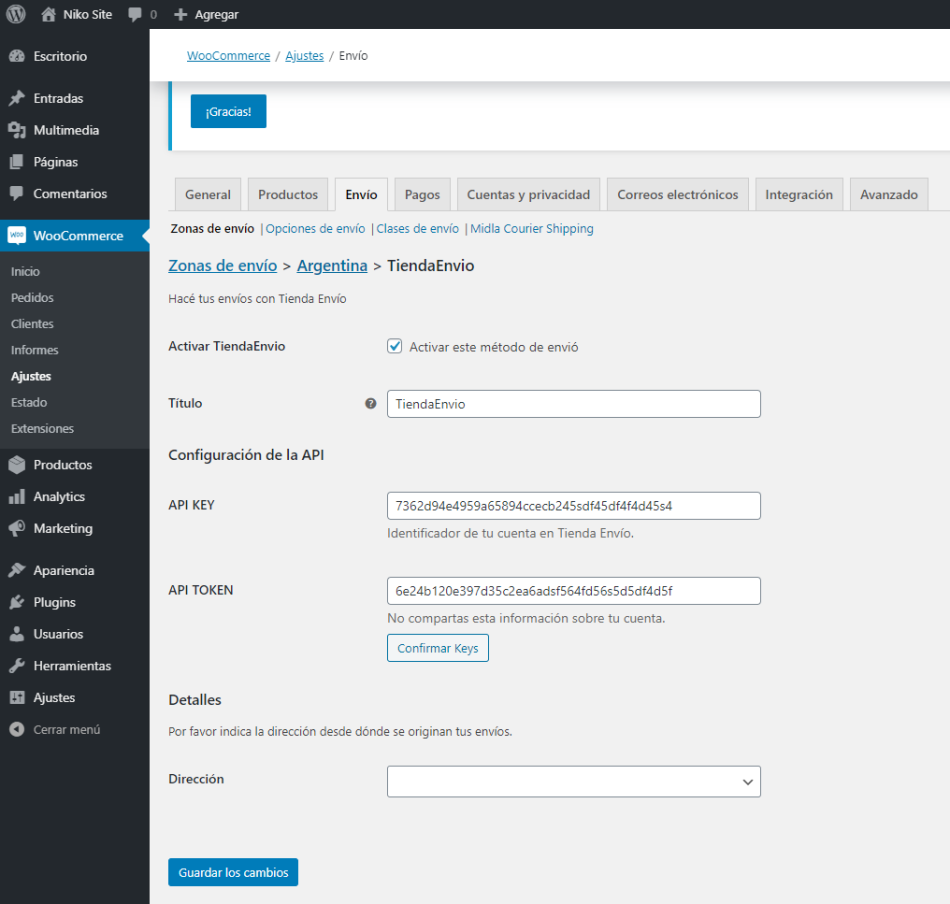Open the Midla Courier Shipping link
950x904 pixels.
[x=532, y=229]
